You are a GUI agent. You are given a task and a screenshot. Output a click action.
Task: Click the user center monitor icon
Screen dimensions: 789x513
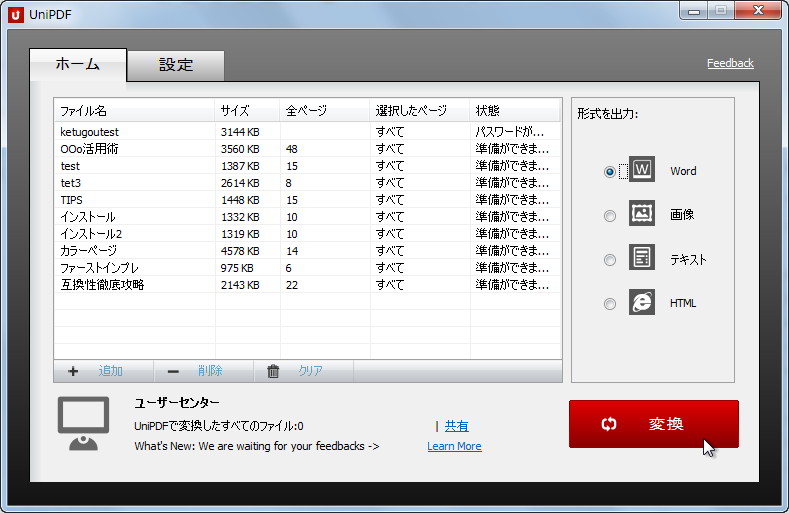[x=84, y=423]
